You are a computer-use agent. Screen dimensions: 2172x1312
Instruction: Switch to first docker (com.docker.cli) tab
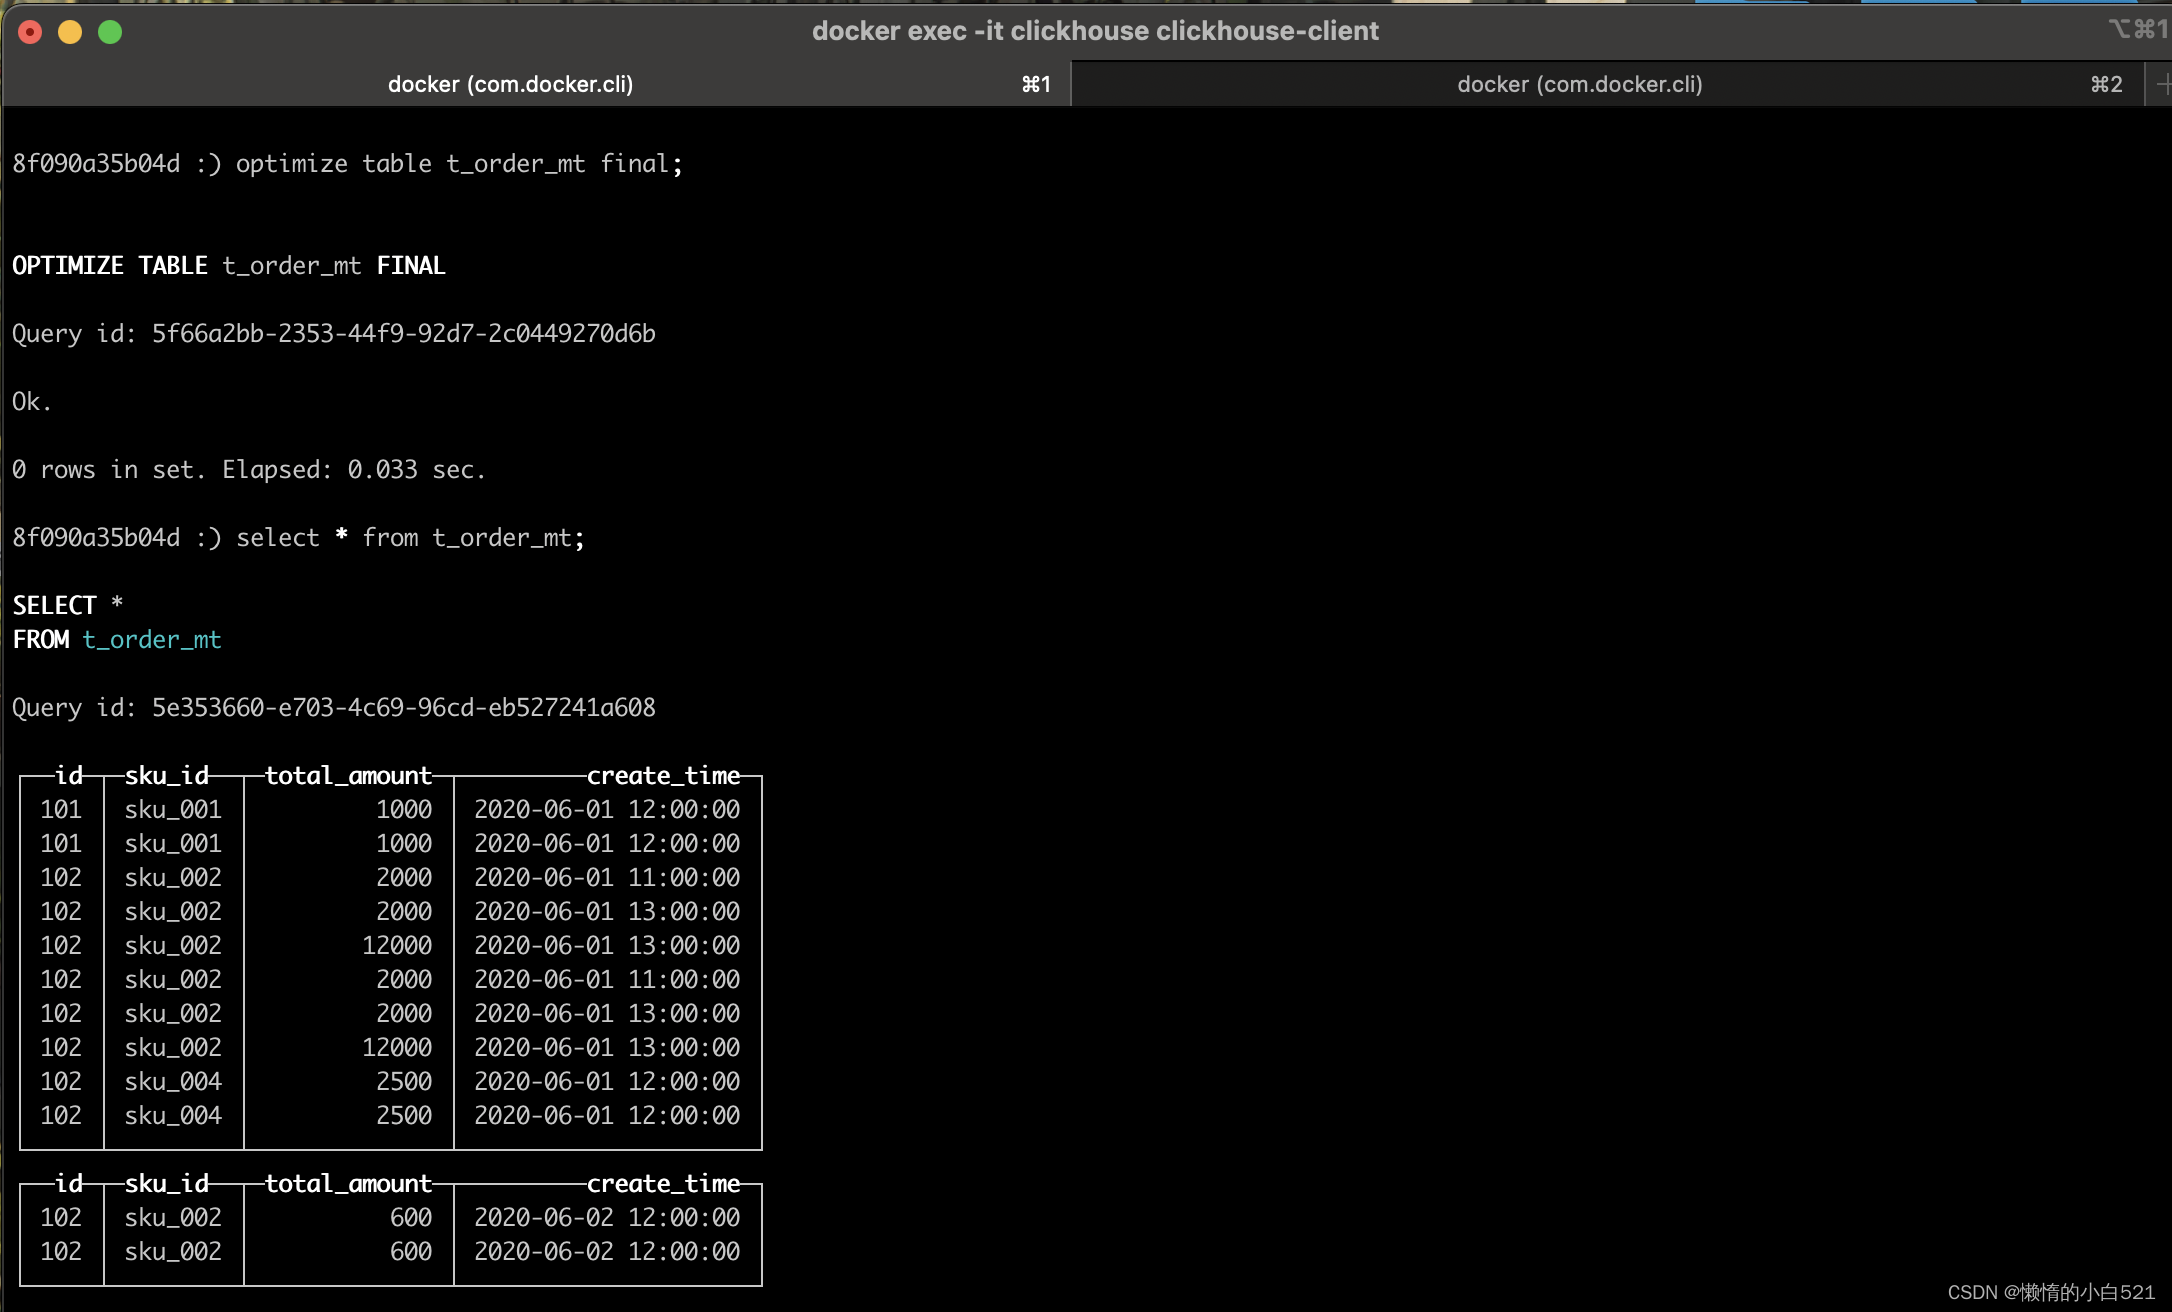point(537,84)
